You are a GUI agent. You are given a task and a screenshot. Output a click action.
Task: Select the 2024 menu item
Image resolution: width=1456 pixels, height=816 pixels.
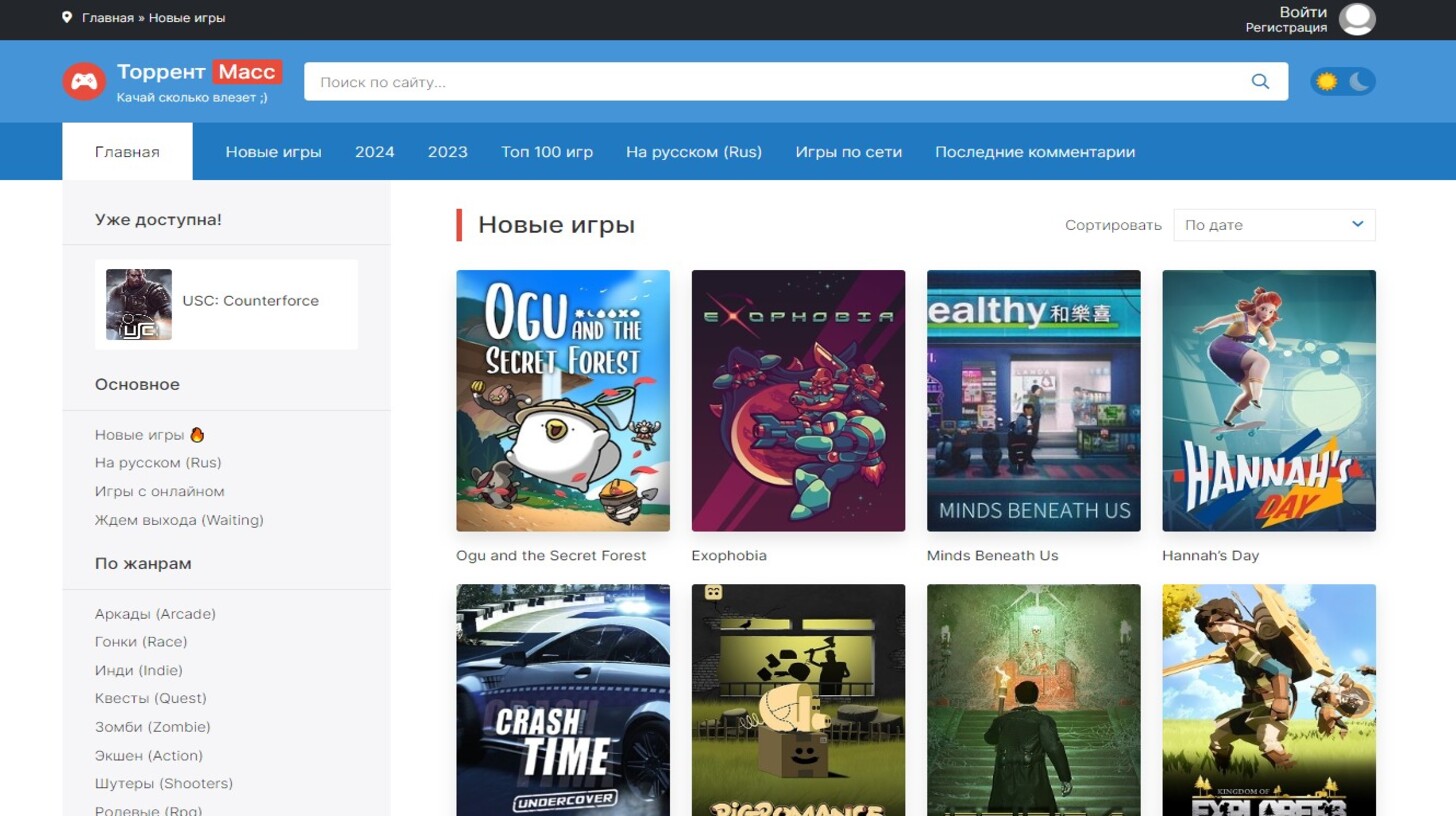[374, 152]
